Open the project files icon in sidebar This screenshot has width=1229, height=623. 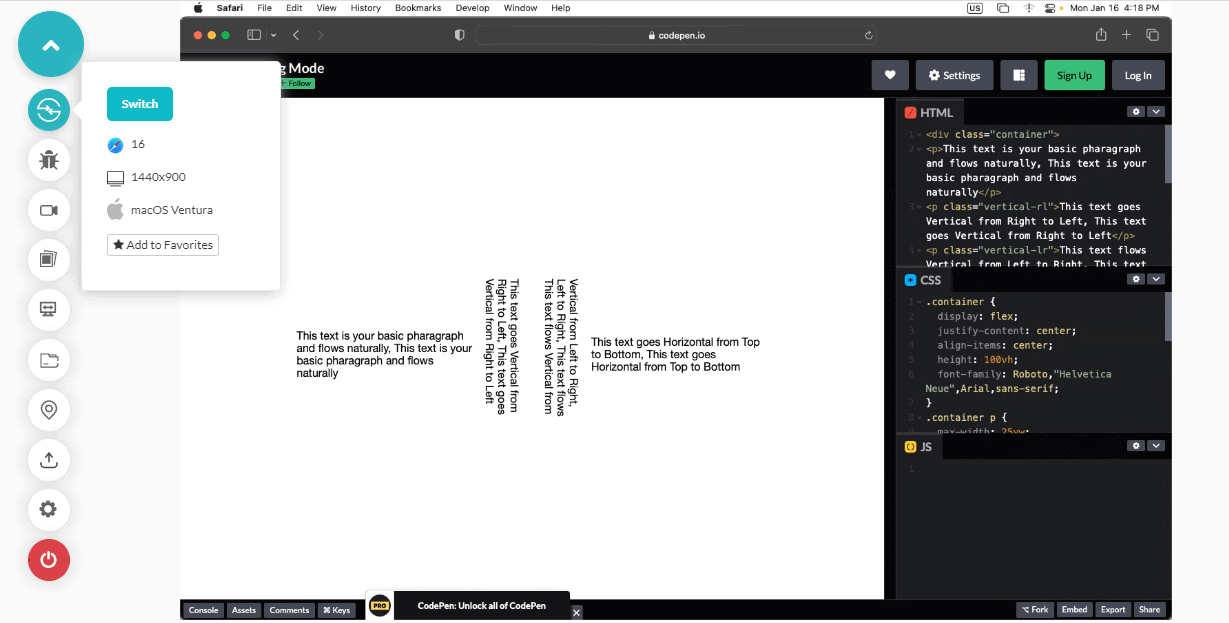tap(49, 360)
